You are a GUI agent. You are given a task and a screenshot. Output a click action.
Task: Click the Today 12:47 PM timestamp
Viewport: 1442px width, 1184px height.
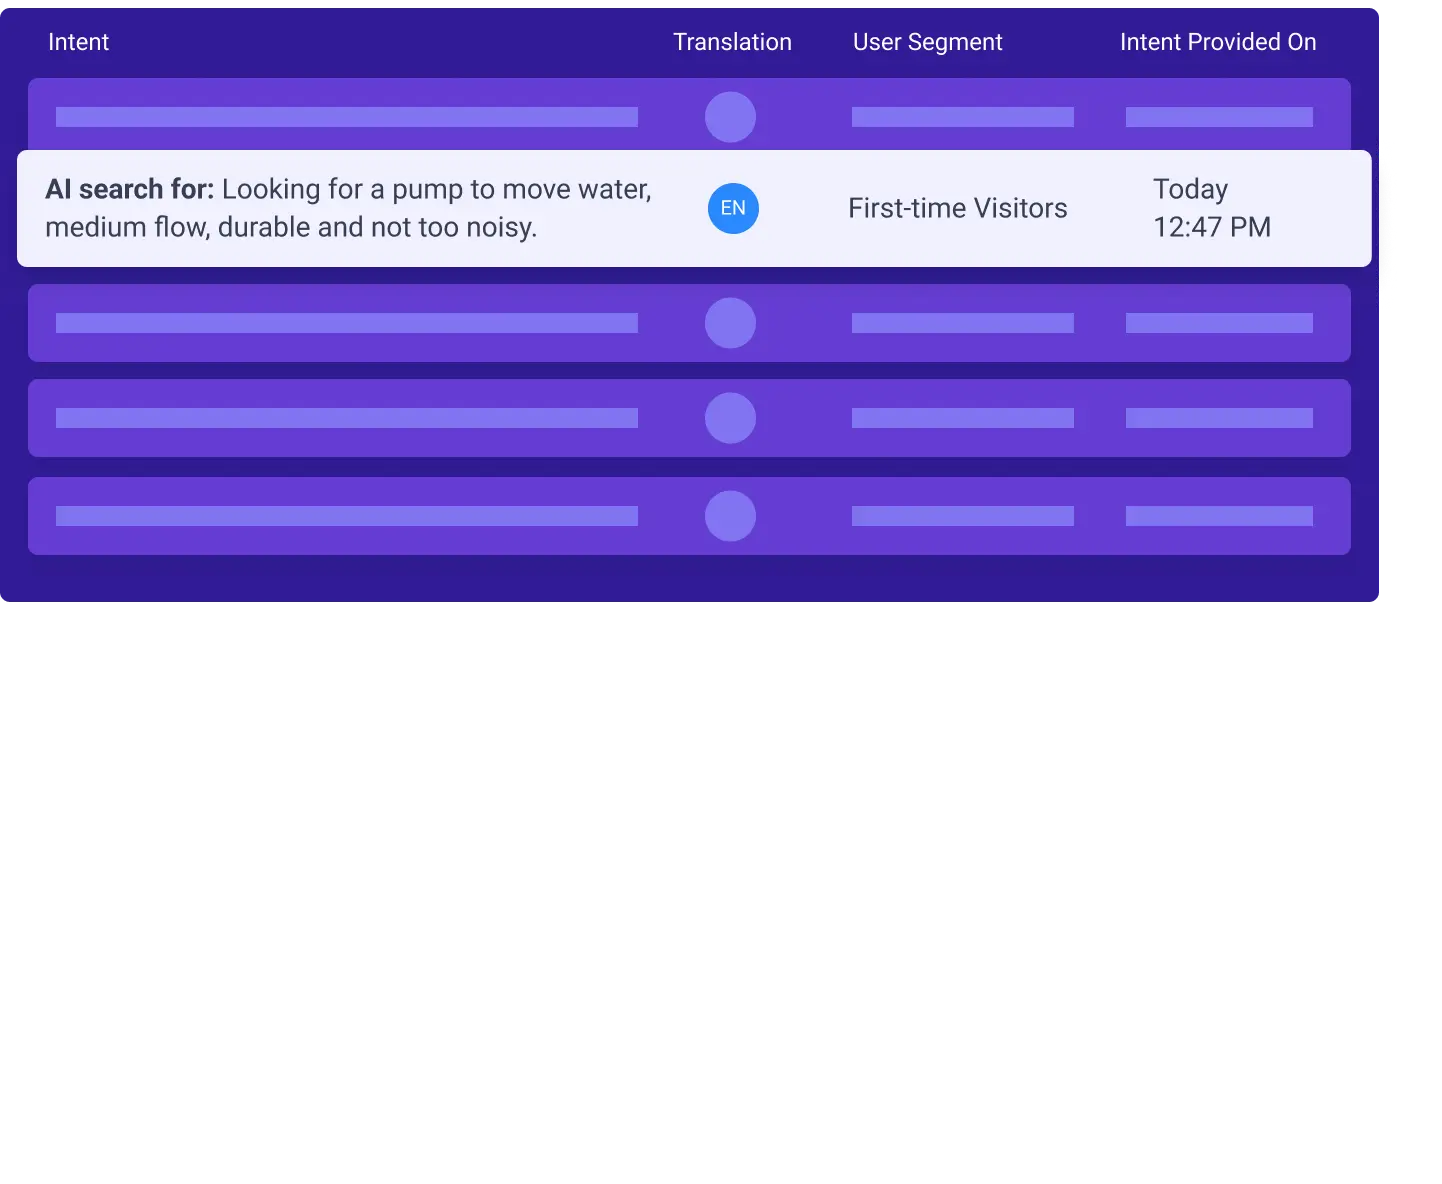click(x=1211, y=208)
